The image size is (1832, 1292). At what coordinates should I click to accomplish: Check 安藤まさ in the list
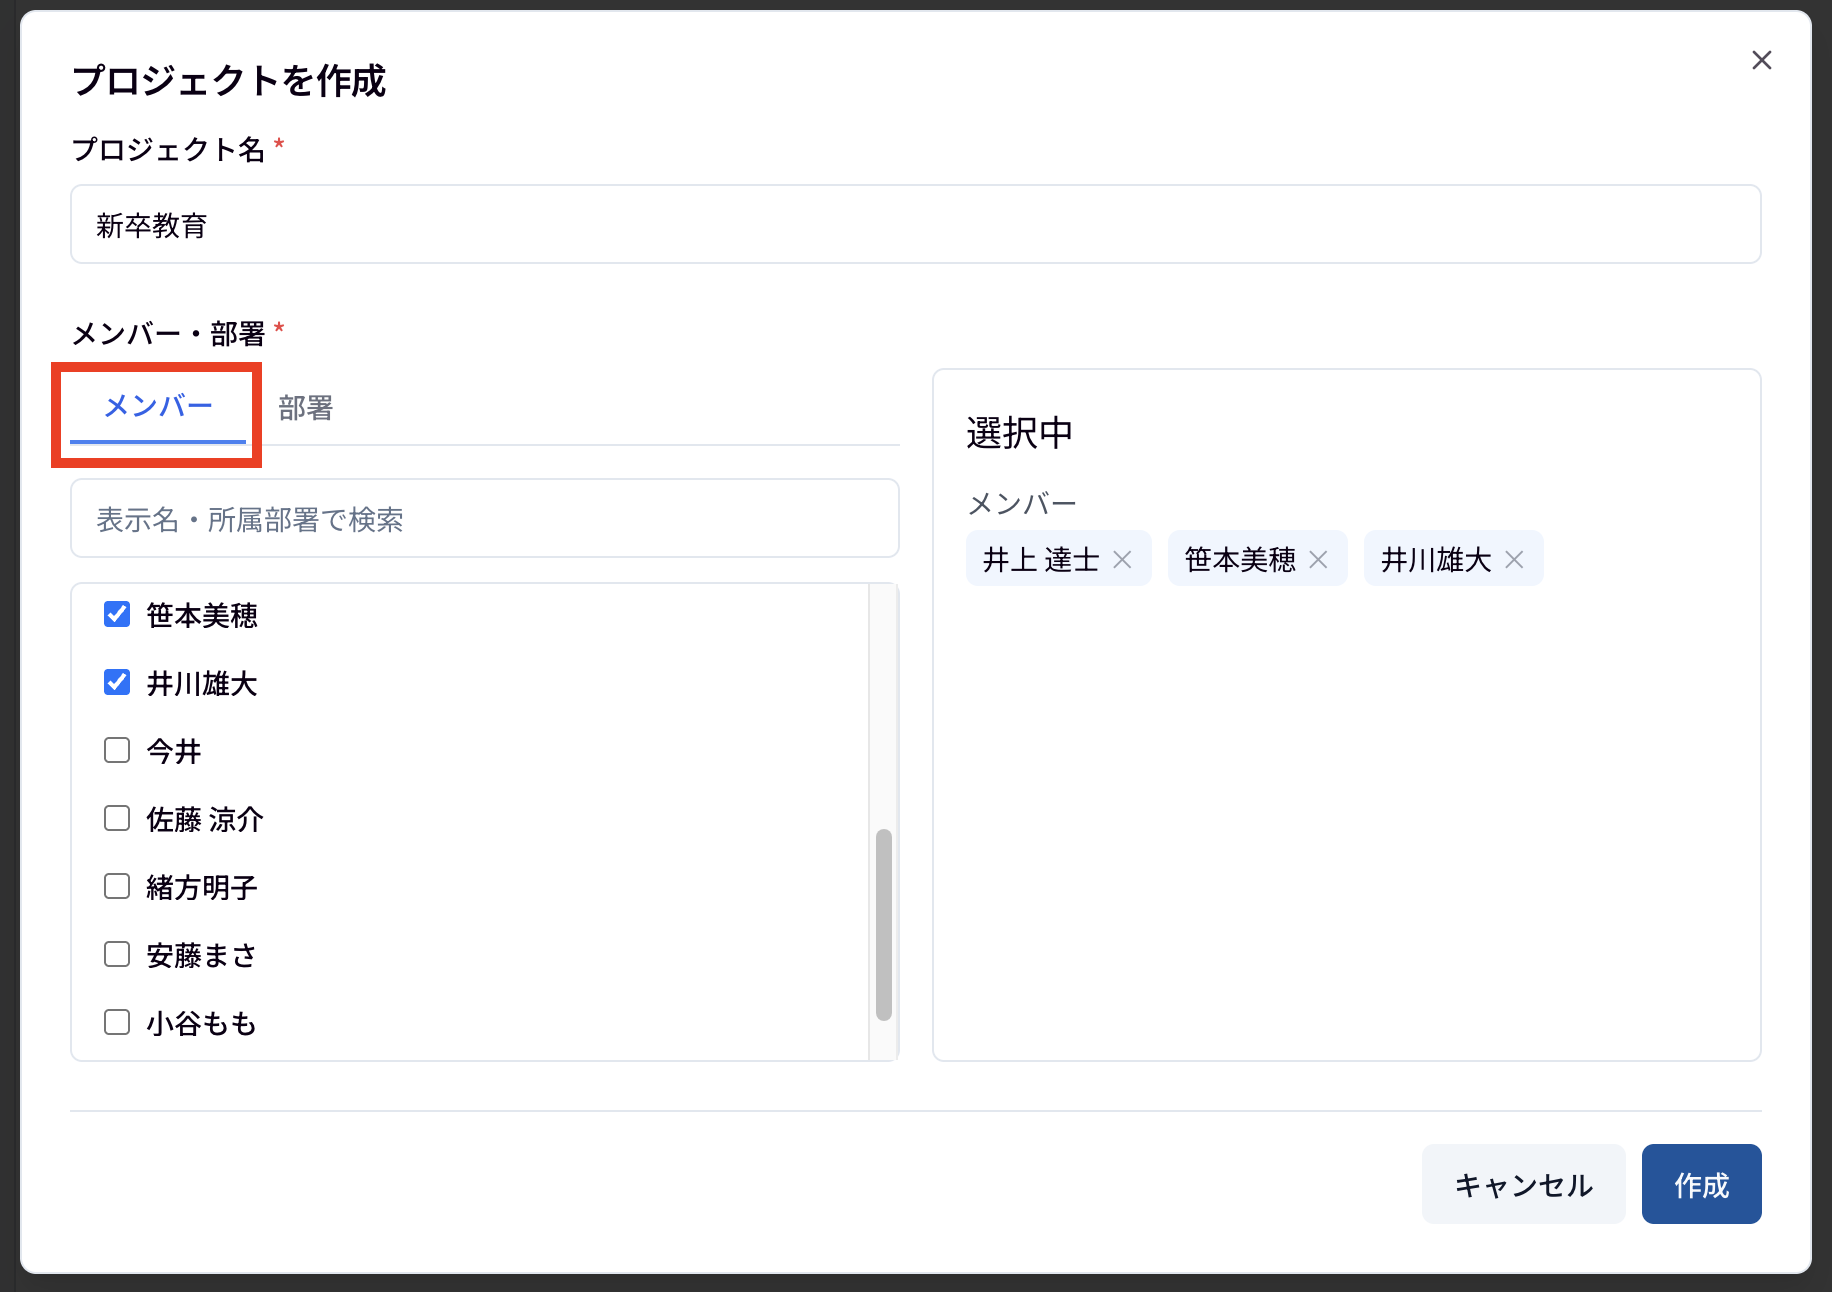(x=116, y=954)
